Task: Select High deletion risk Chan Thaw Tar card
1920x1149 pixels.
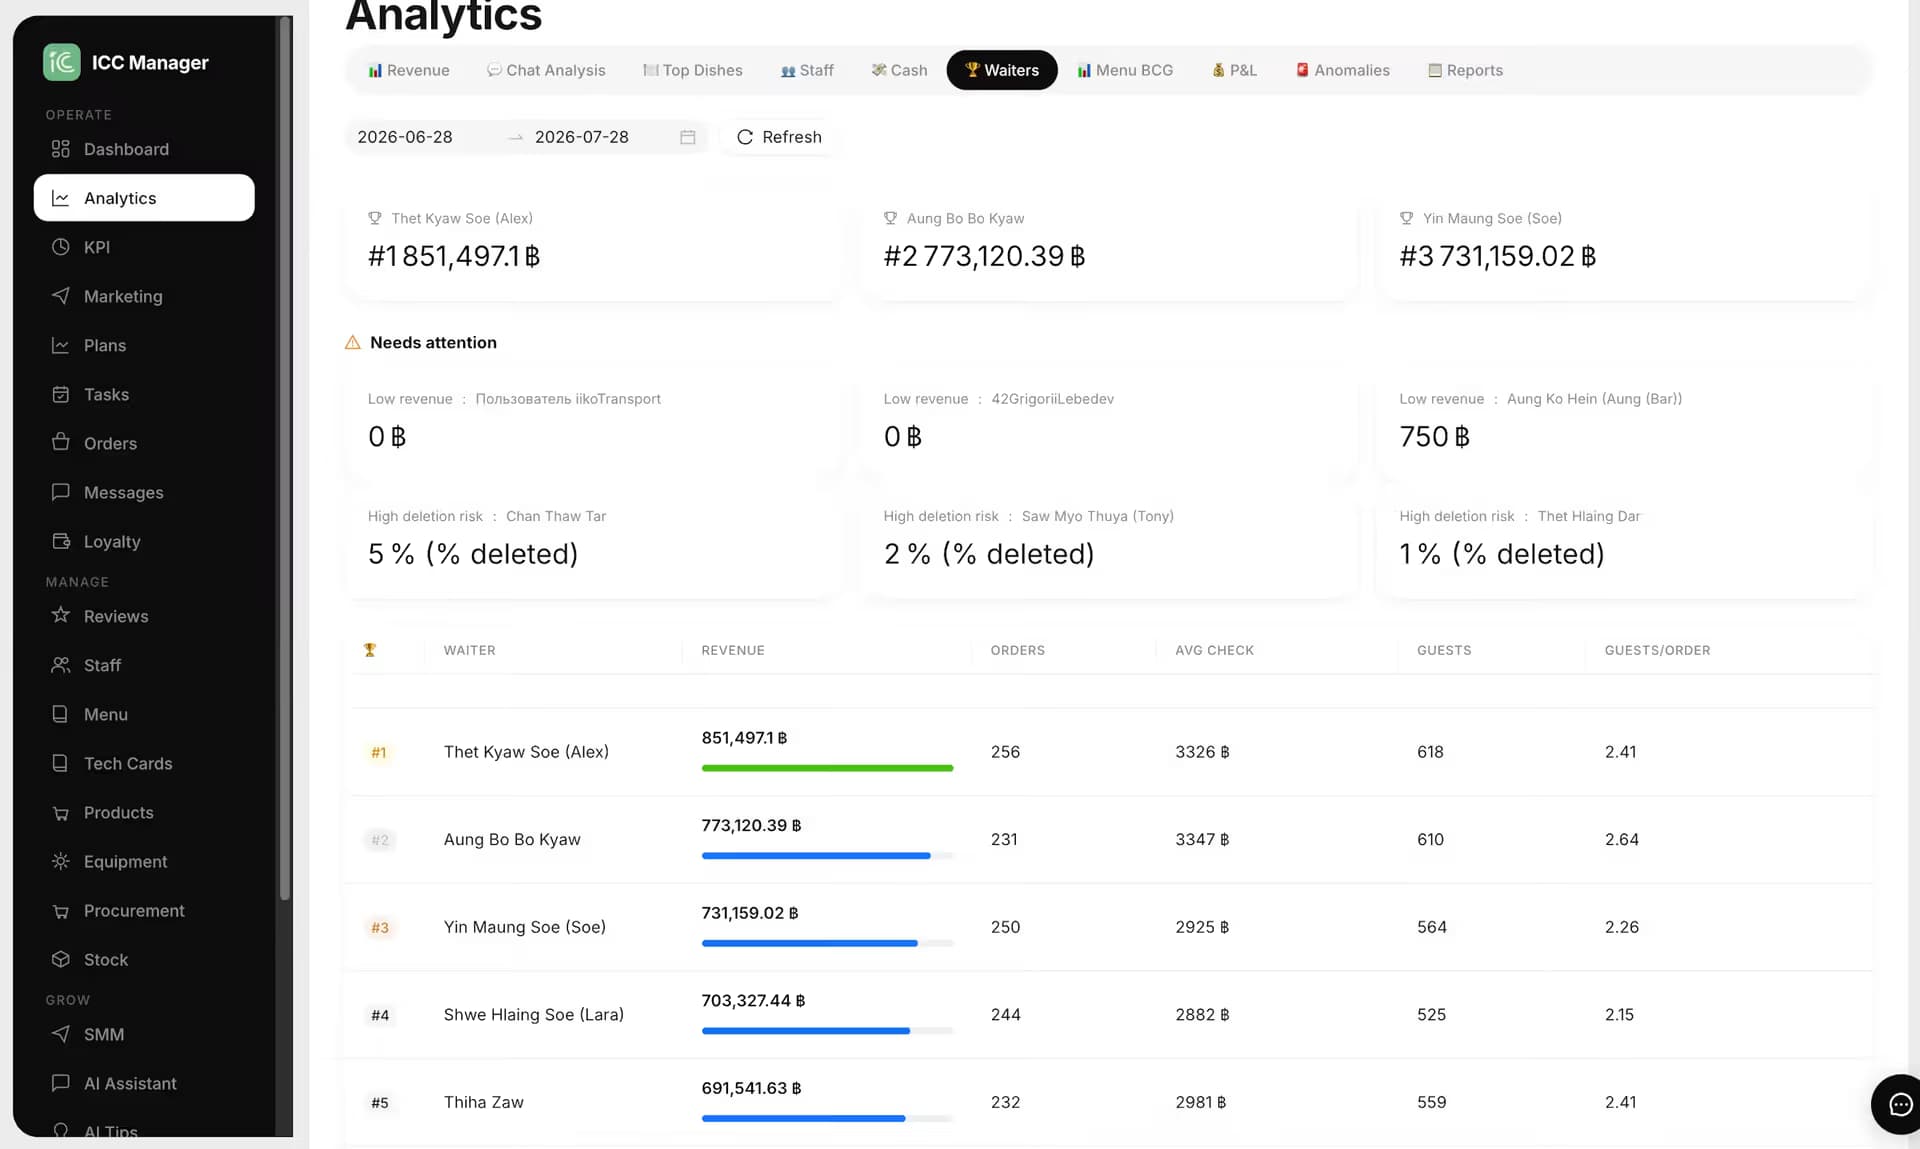Action: coord(594,543)
